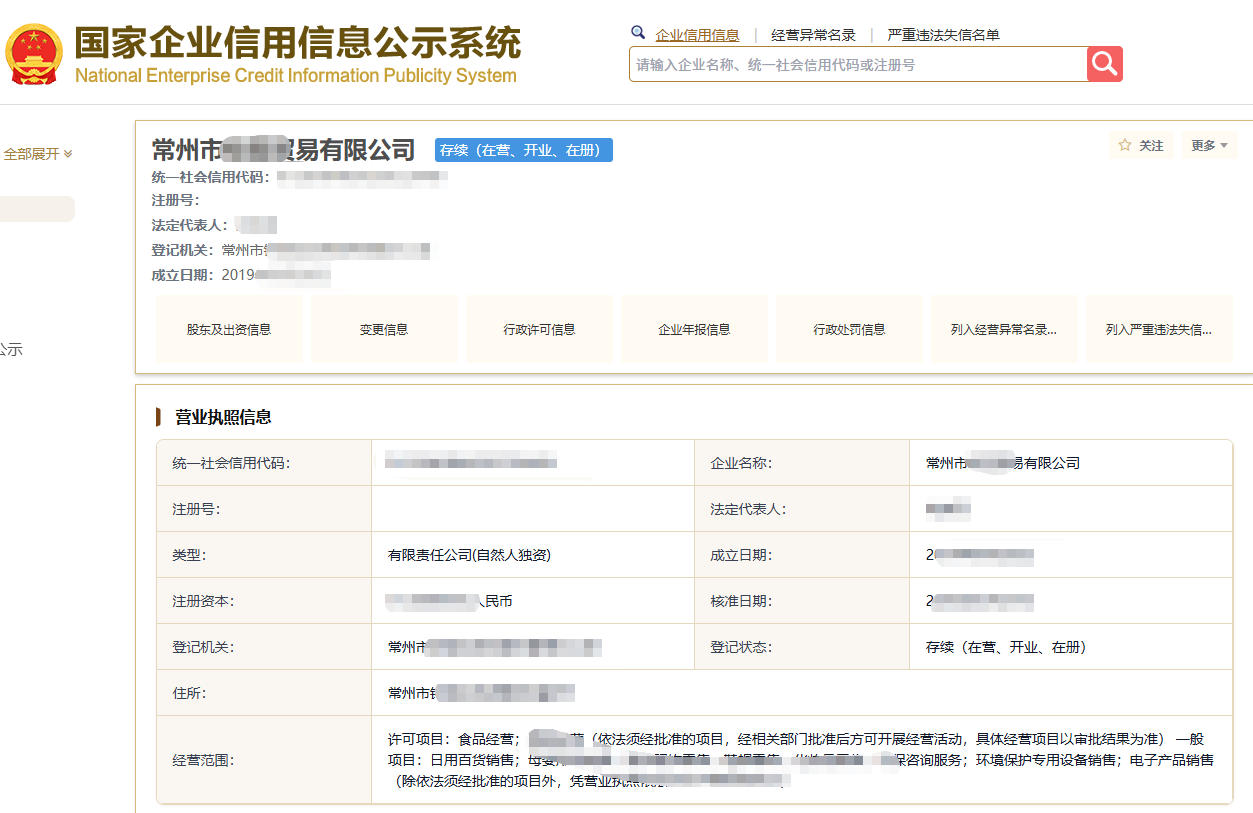Click the star icon beside 关注
Viewport: 1253px width, 813px height.
click(x=1125, y=145)
